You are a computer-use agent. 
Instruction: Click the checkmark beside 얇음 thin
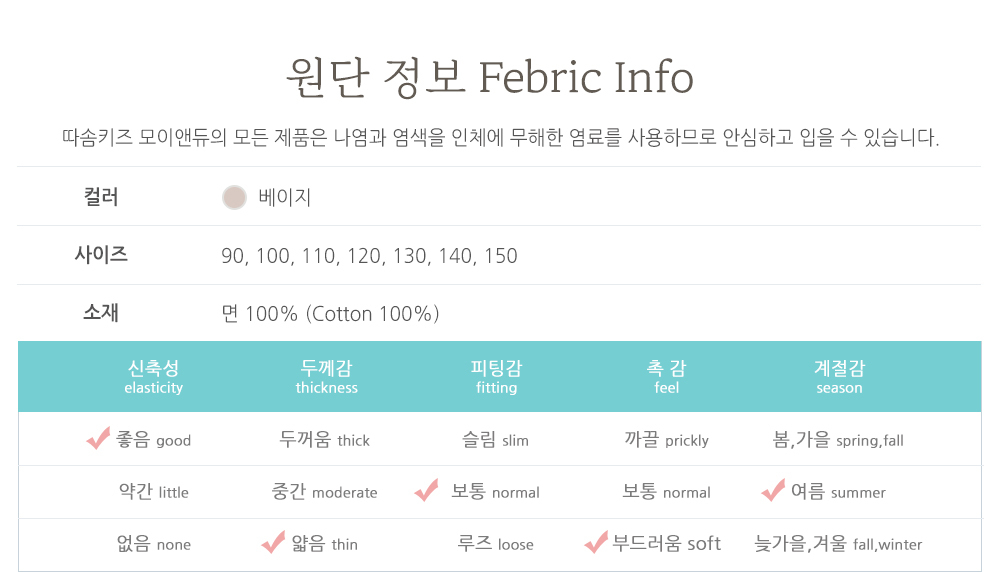coord(273,542)
